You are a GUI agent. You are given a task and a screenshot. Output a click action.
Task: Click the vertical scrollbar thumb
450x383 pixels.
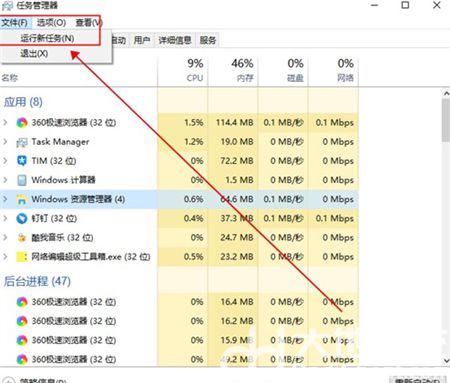pos(446,120)
